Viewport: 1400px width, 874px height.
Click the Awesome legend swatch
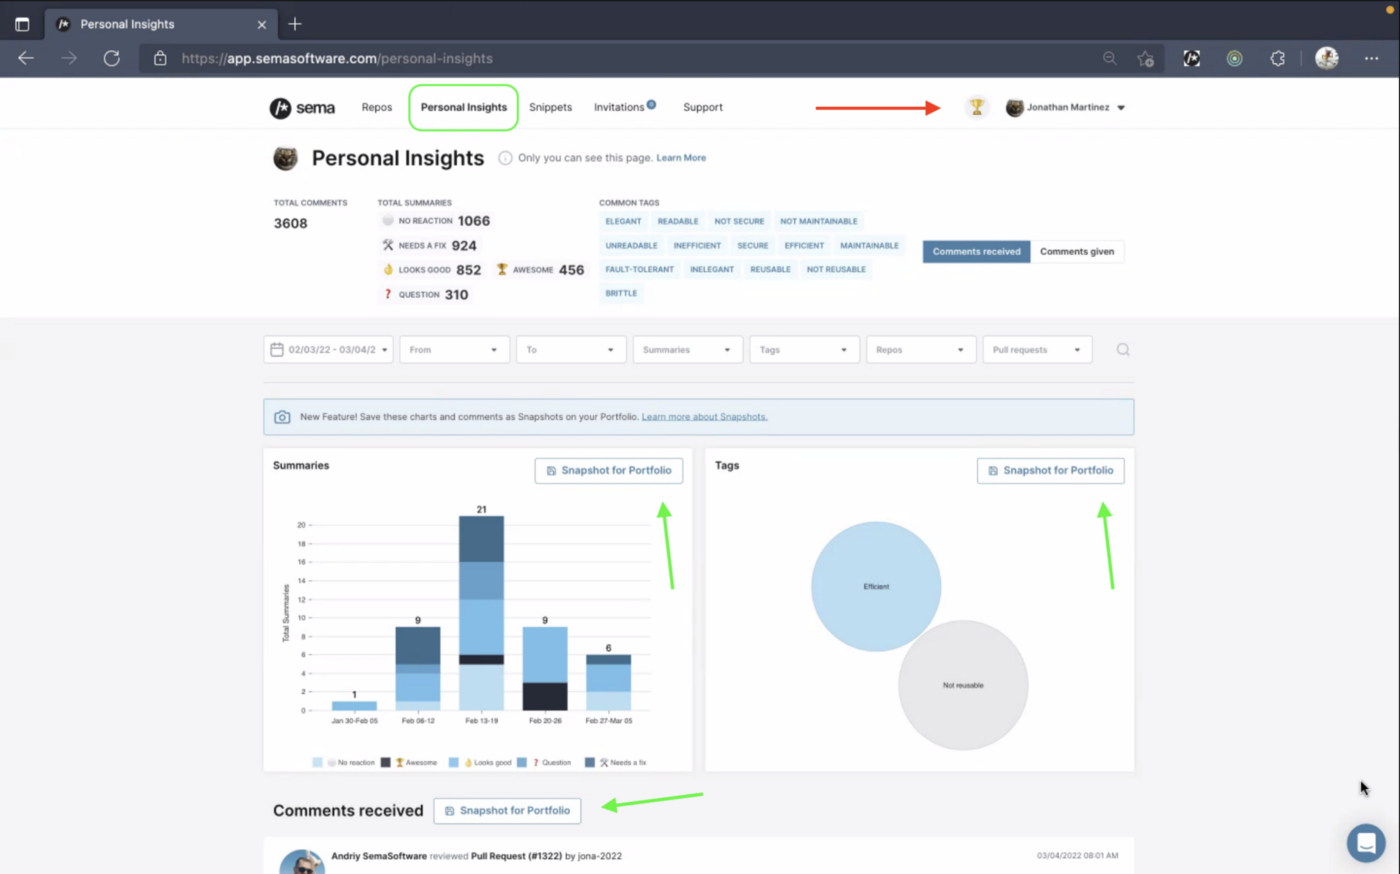click(x=385, y=762)
